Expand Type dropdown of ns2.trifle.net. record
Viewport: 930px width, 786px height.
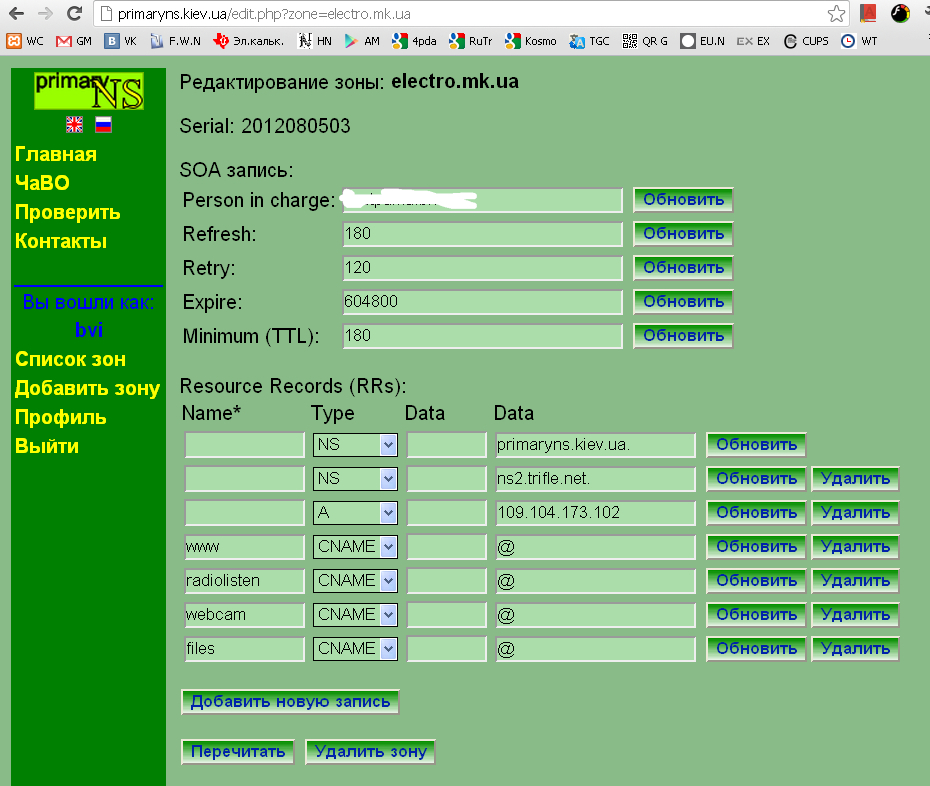(355, 479)
